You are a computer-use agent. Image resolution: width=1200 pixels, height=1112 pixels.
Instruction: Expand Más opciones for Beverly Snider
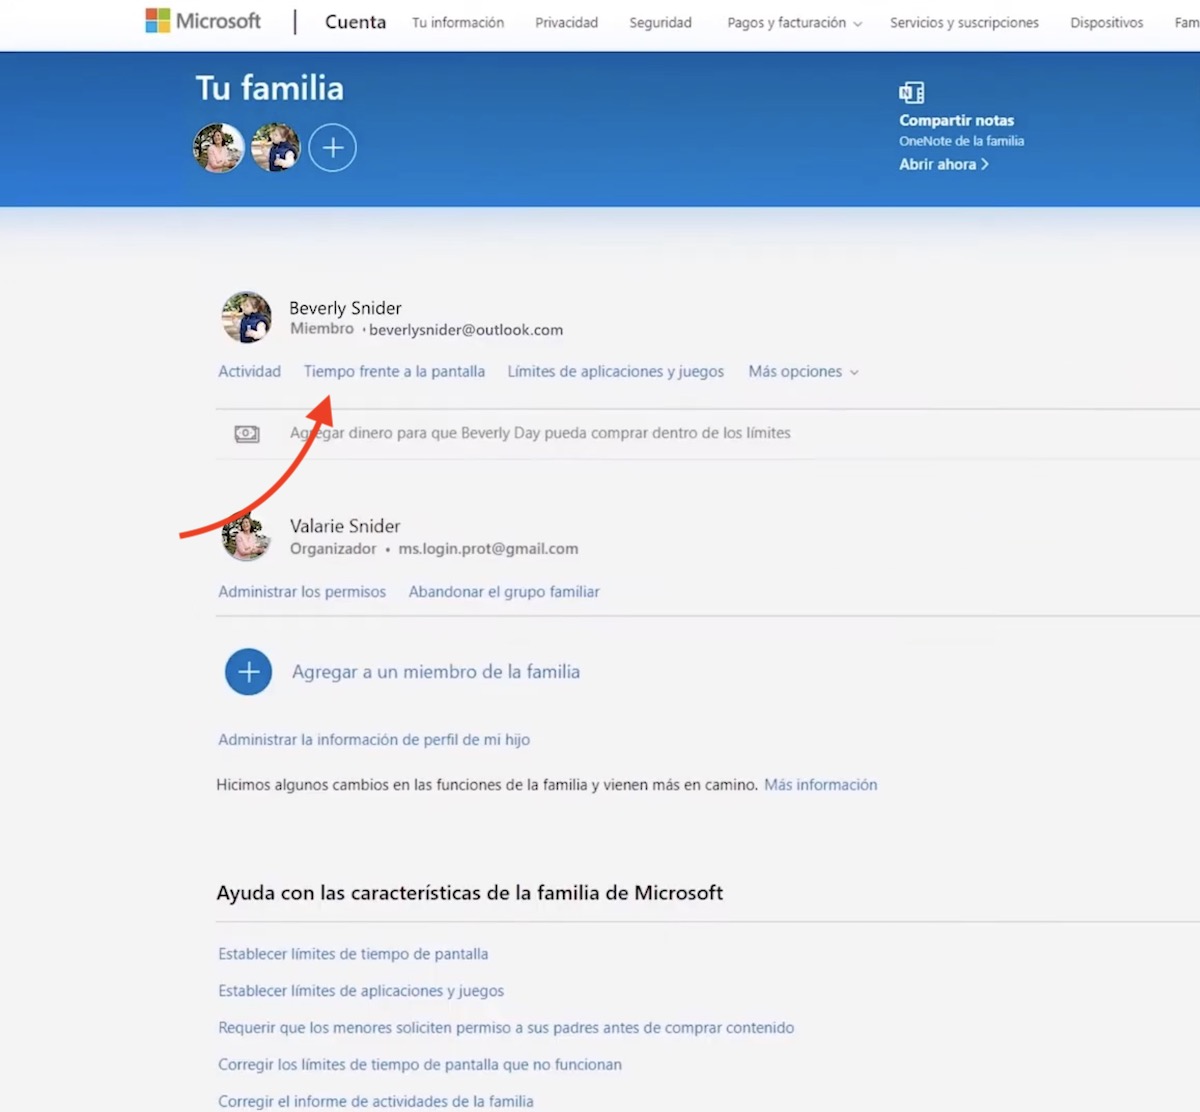click(804, 372)
